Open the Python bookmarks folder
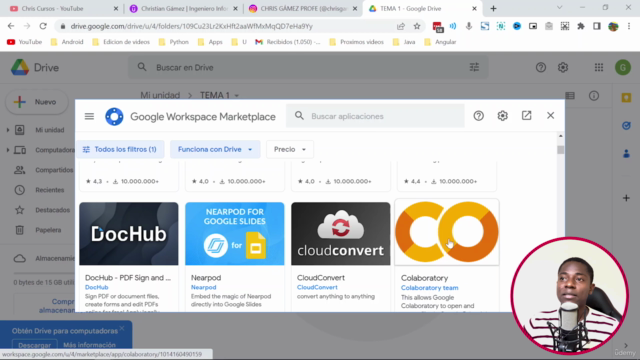Screen dimensions: 640x360 pos(174,42)
